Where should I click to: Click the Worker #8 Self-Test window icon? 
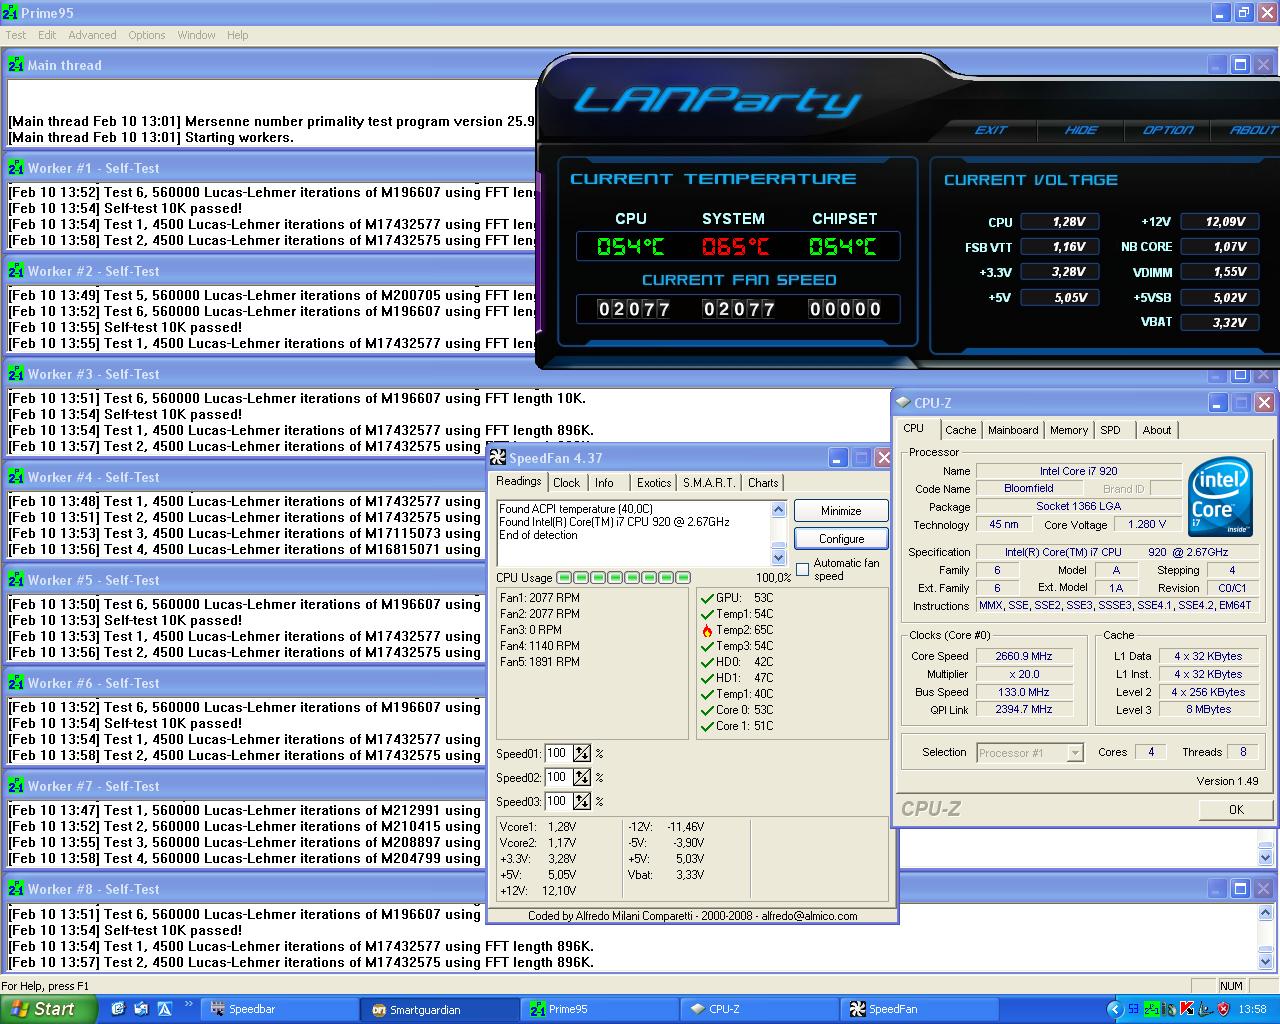point(15,889)
